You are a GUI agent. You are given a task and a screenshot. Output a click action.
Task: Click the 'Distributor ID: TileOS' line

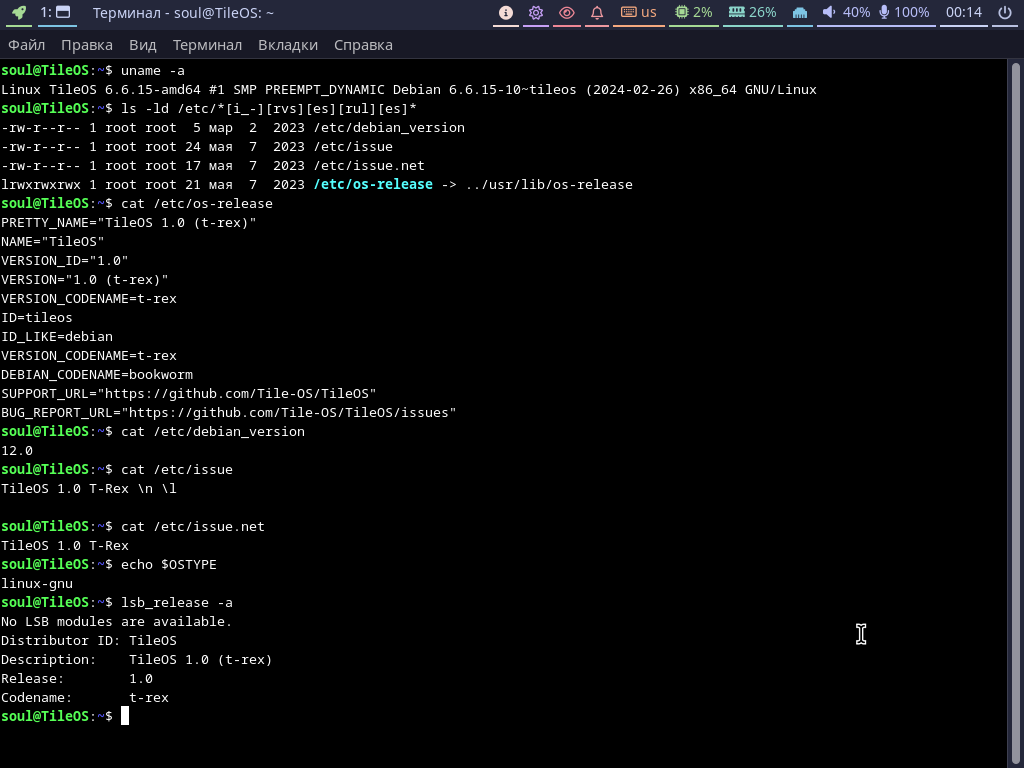pyautogui.click(x=89, y=640)
